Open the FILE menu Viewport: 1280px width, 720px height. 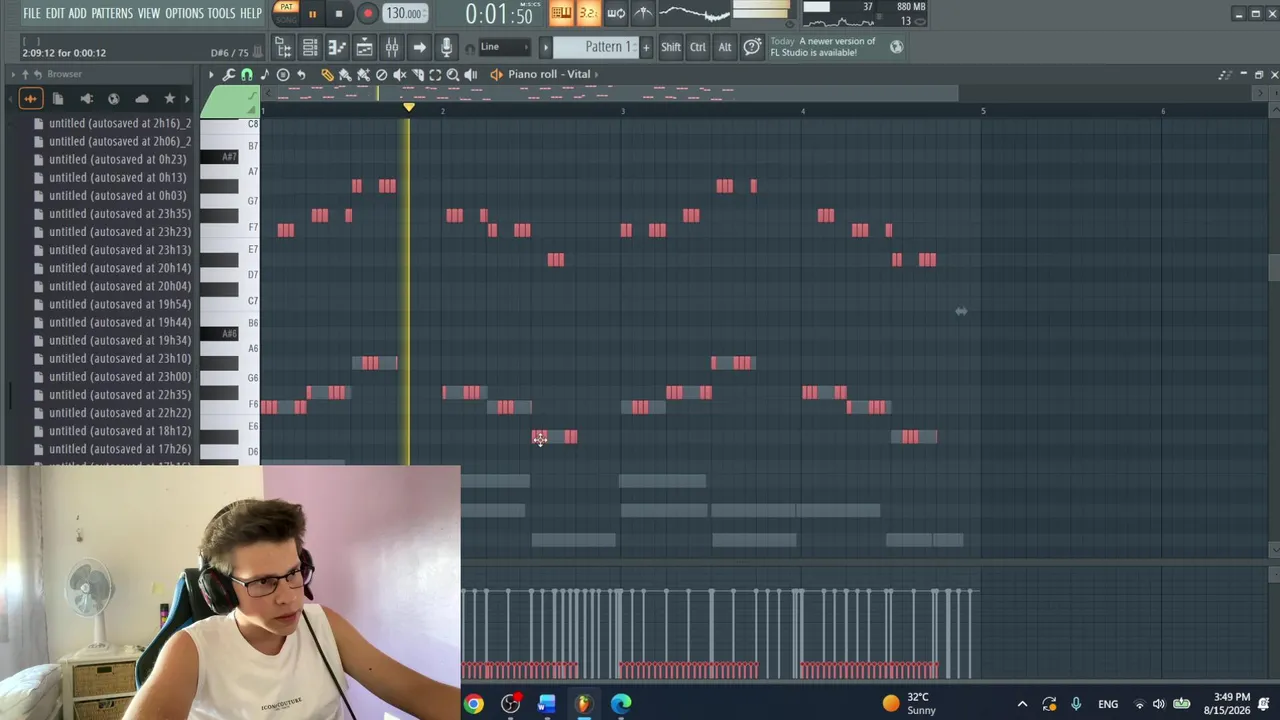pos(32,13)
